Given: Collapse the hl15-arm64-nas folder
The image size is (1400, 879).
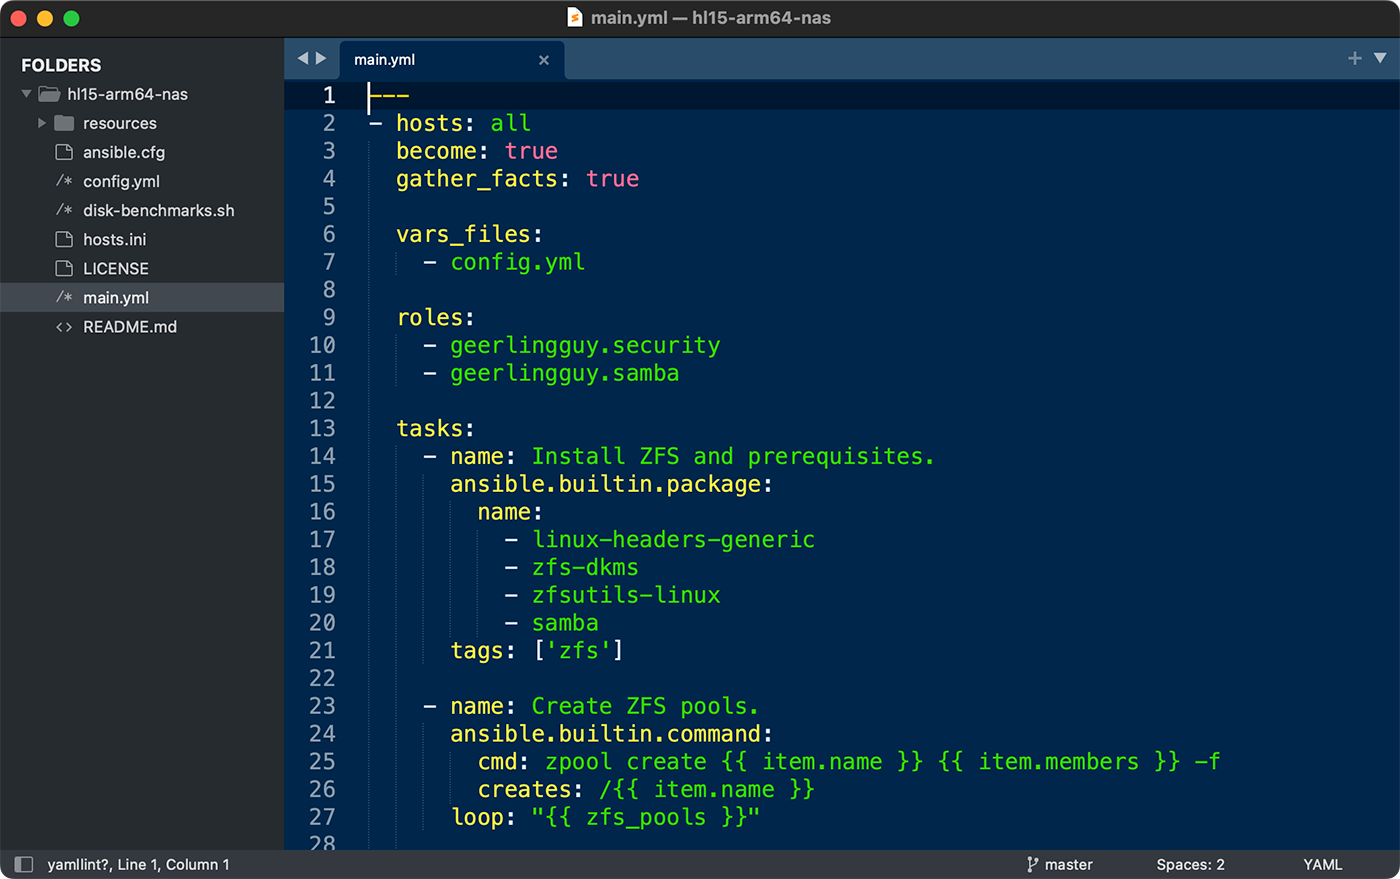Looking at the screenshot, I should pos(27,94).
